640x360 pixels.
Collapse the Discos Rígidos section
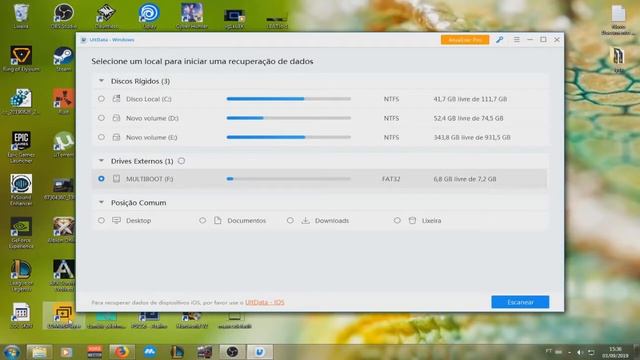[x=101, y=81]
